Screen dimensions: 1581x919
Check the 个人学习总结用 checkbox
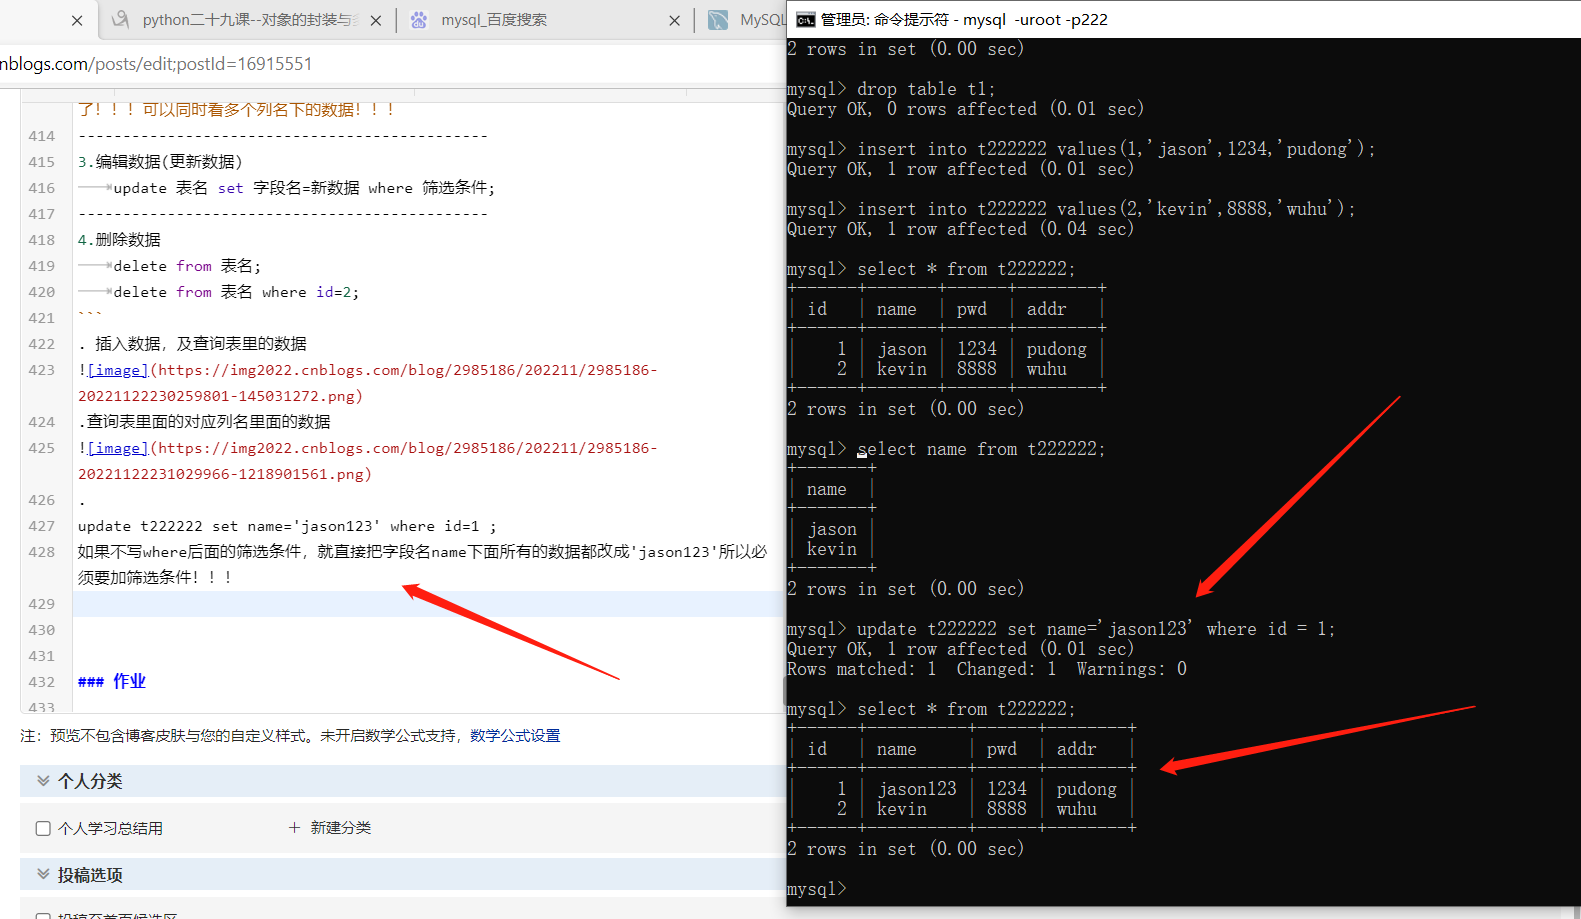pyautogui.click(x=43, y=828)
